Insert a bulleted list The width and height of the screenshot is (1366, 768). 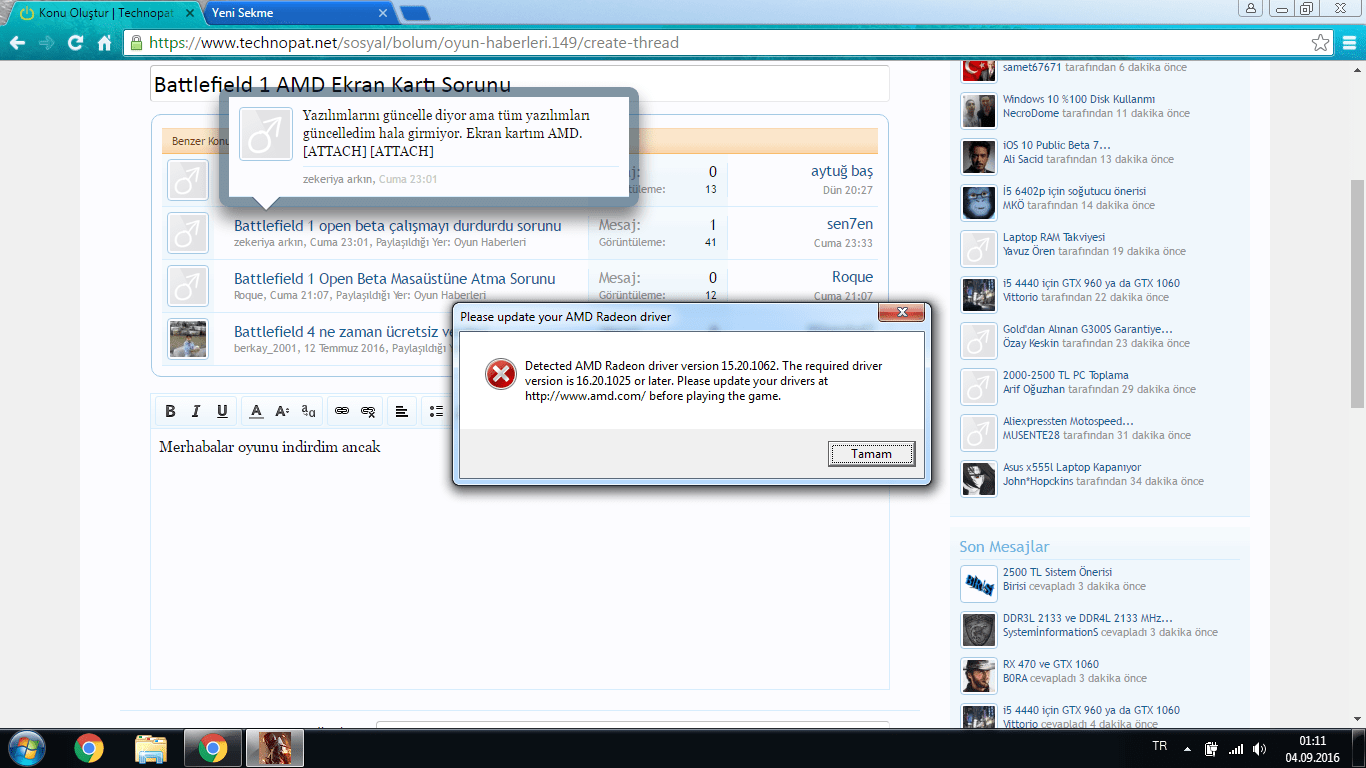(435, 411)
